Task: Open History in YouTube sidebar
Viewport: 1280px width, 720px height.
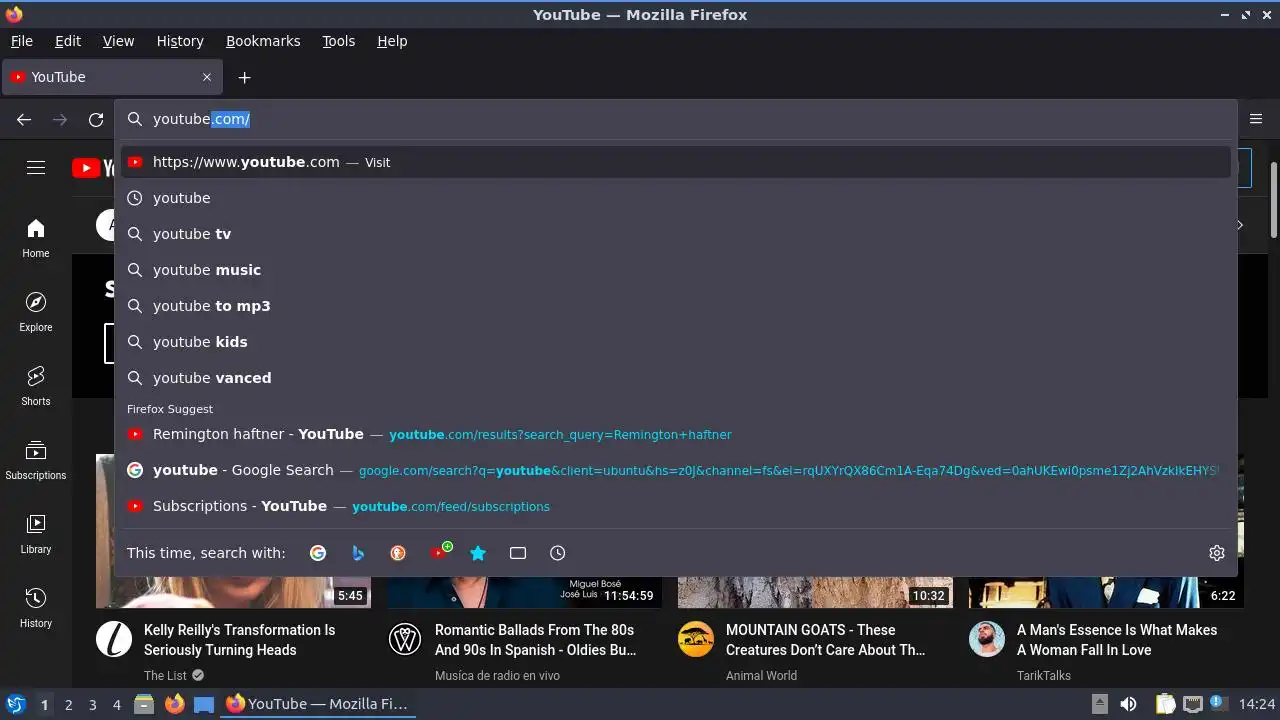Action: click(36, 608)
